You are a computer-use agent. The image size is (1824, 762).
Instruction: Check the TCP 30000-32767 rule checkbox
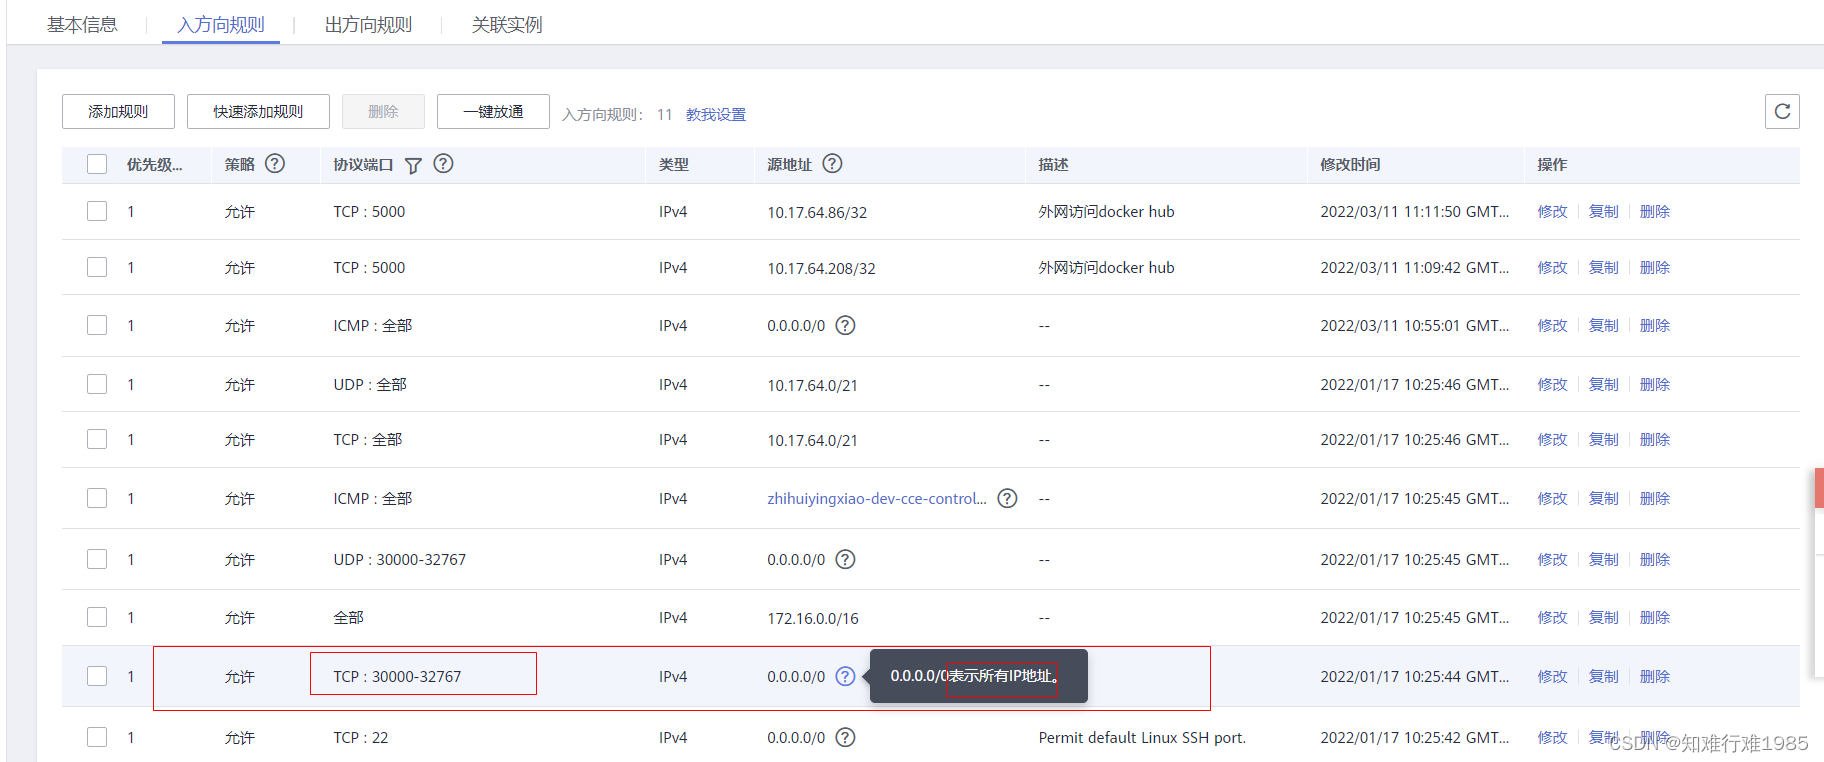(x=97, y=676)
